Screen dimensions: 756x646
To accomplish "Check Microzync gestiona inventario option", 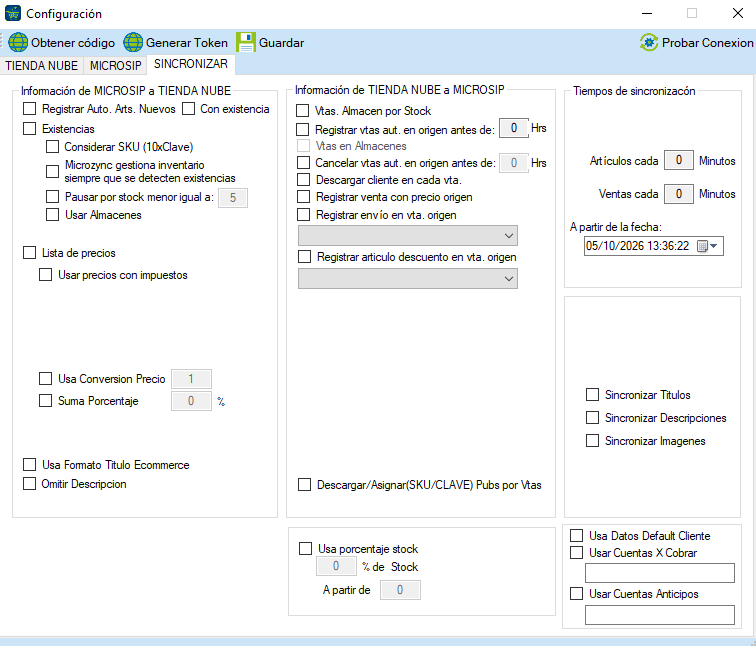I will pyautogui.click(x=52, y=171).
